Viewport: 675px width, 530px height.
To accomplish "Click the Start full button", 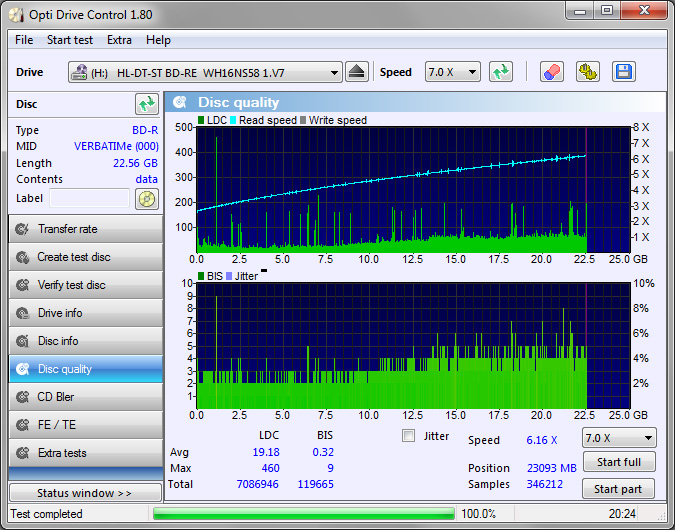I will 619,462.
